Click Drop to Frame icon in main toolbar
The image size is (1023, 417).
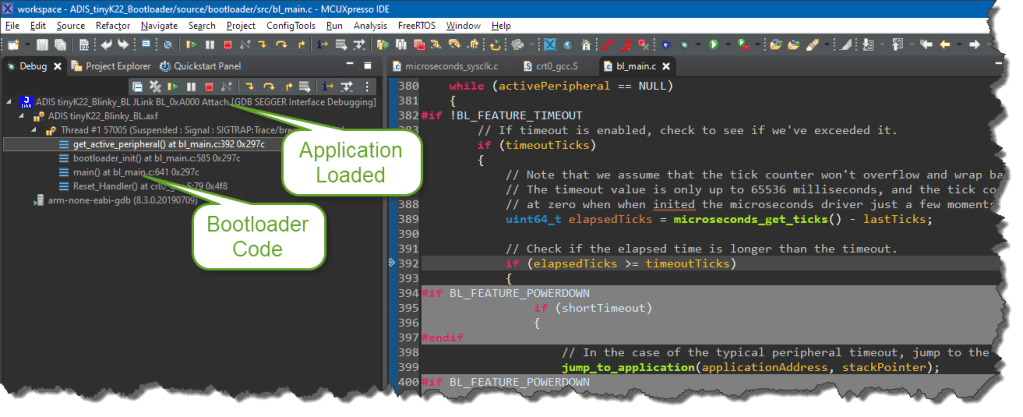pos(341,44)
